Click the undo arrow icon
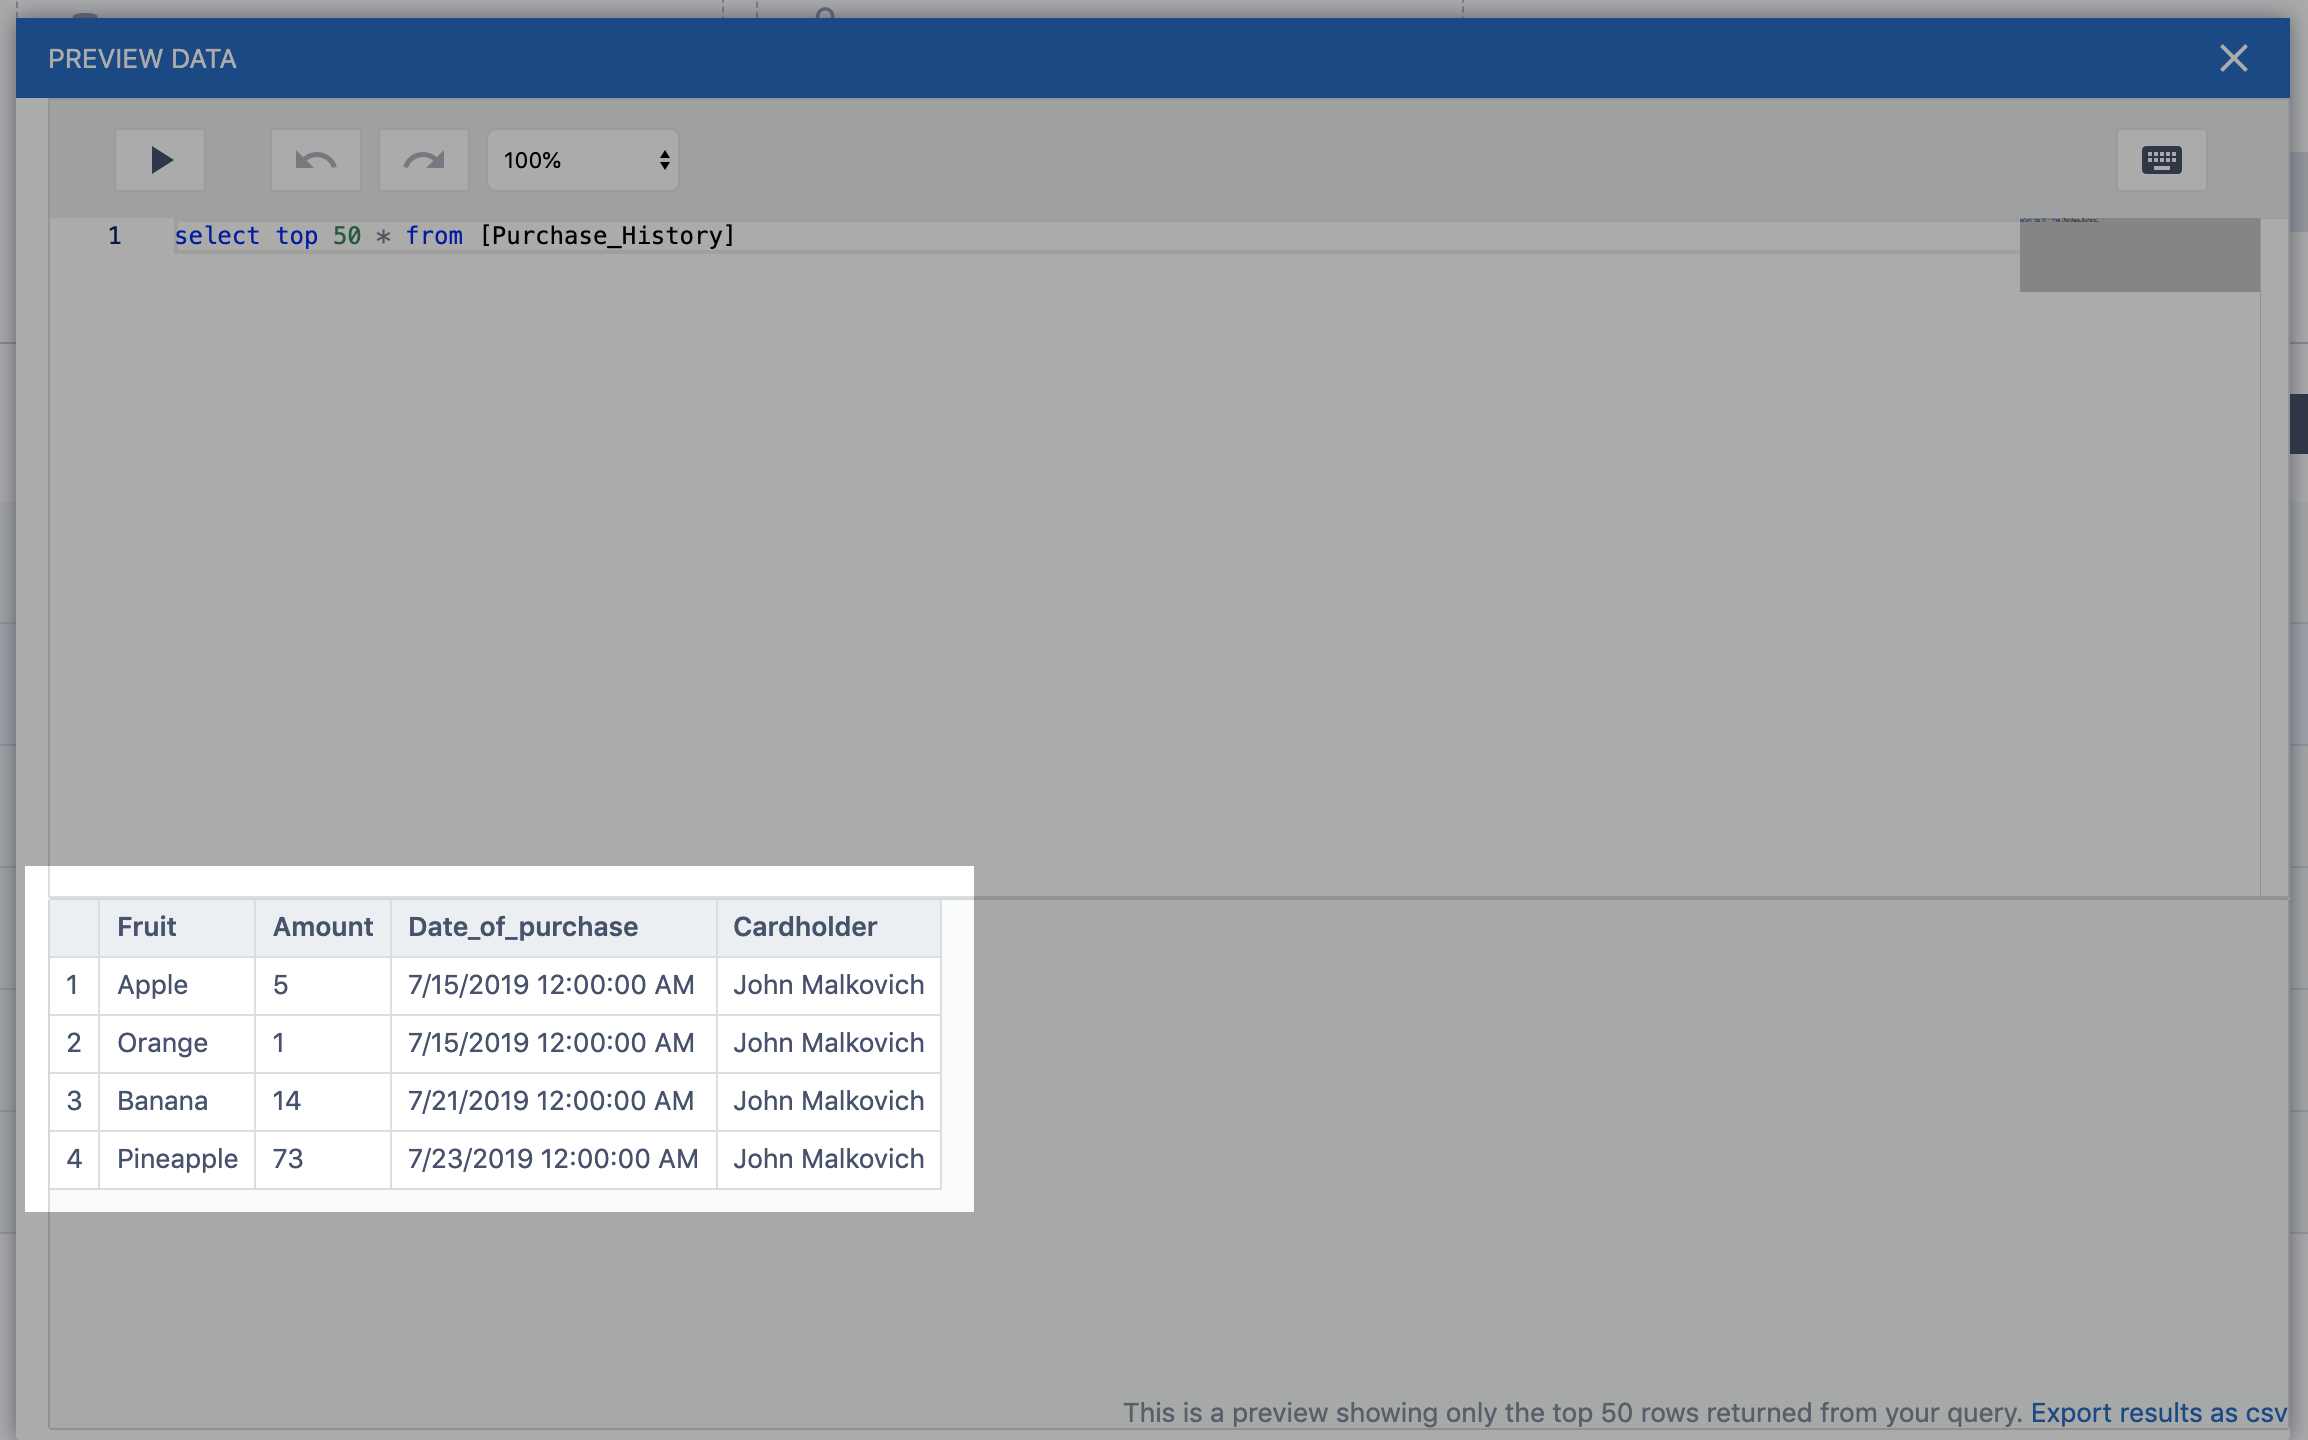This screenshot has width=2308, height=1440. pos(316,160)
